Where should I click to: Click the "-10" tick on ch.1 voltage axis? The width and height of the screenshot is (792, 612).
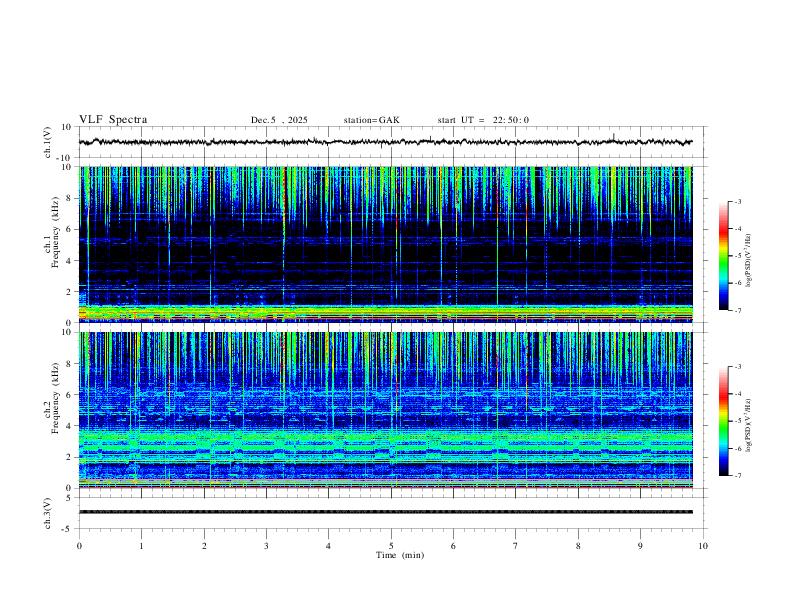66,158
